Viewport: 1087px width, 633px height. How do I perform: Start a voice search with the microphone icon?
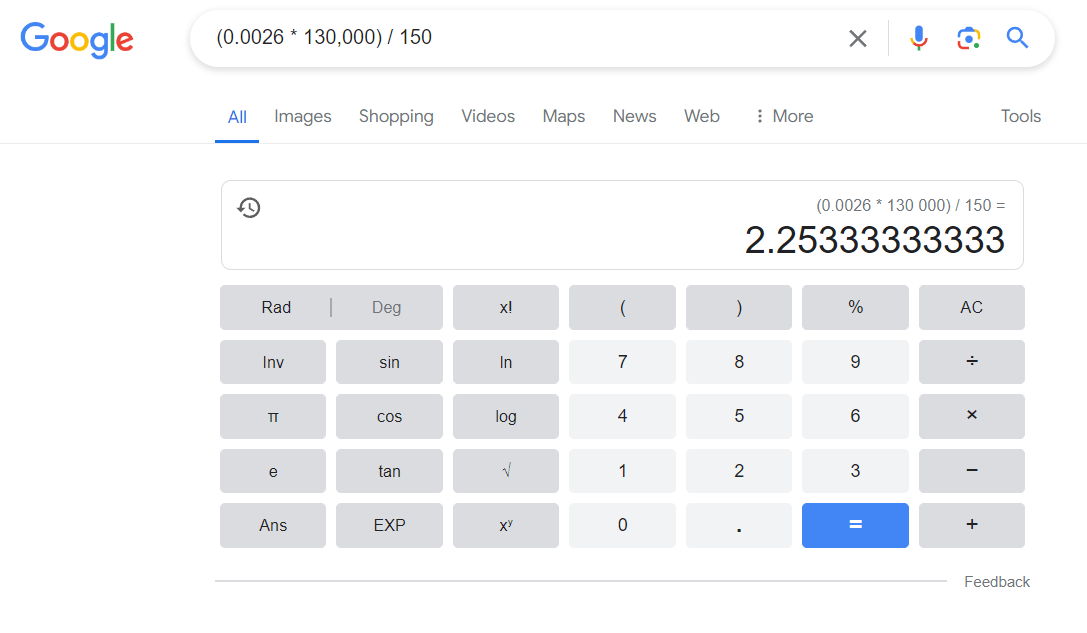pyautogui.click(x=919, y=38)
